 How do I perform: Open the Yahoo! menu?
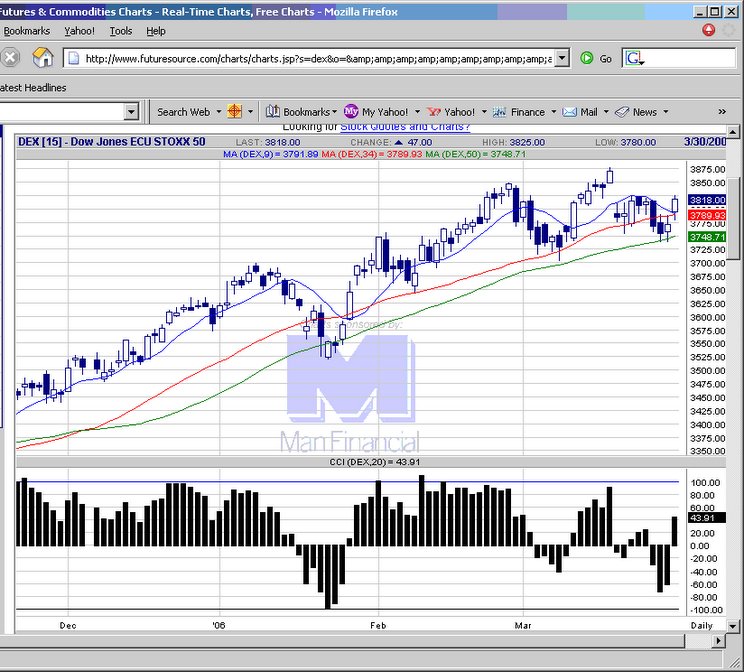tap(79, 31)
